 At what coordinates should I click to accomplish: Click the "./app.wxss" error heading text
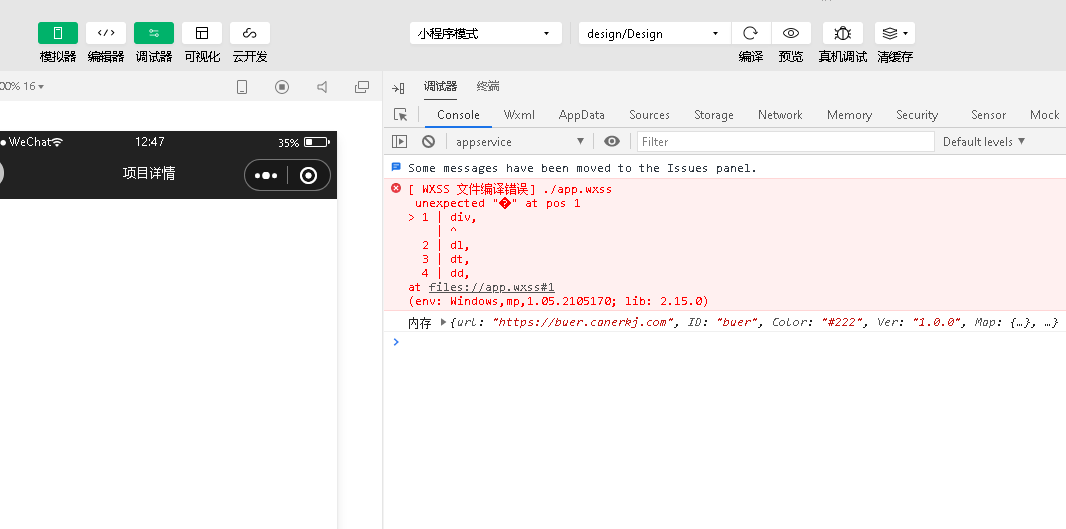click(x=577, y=189)
